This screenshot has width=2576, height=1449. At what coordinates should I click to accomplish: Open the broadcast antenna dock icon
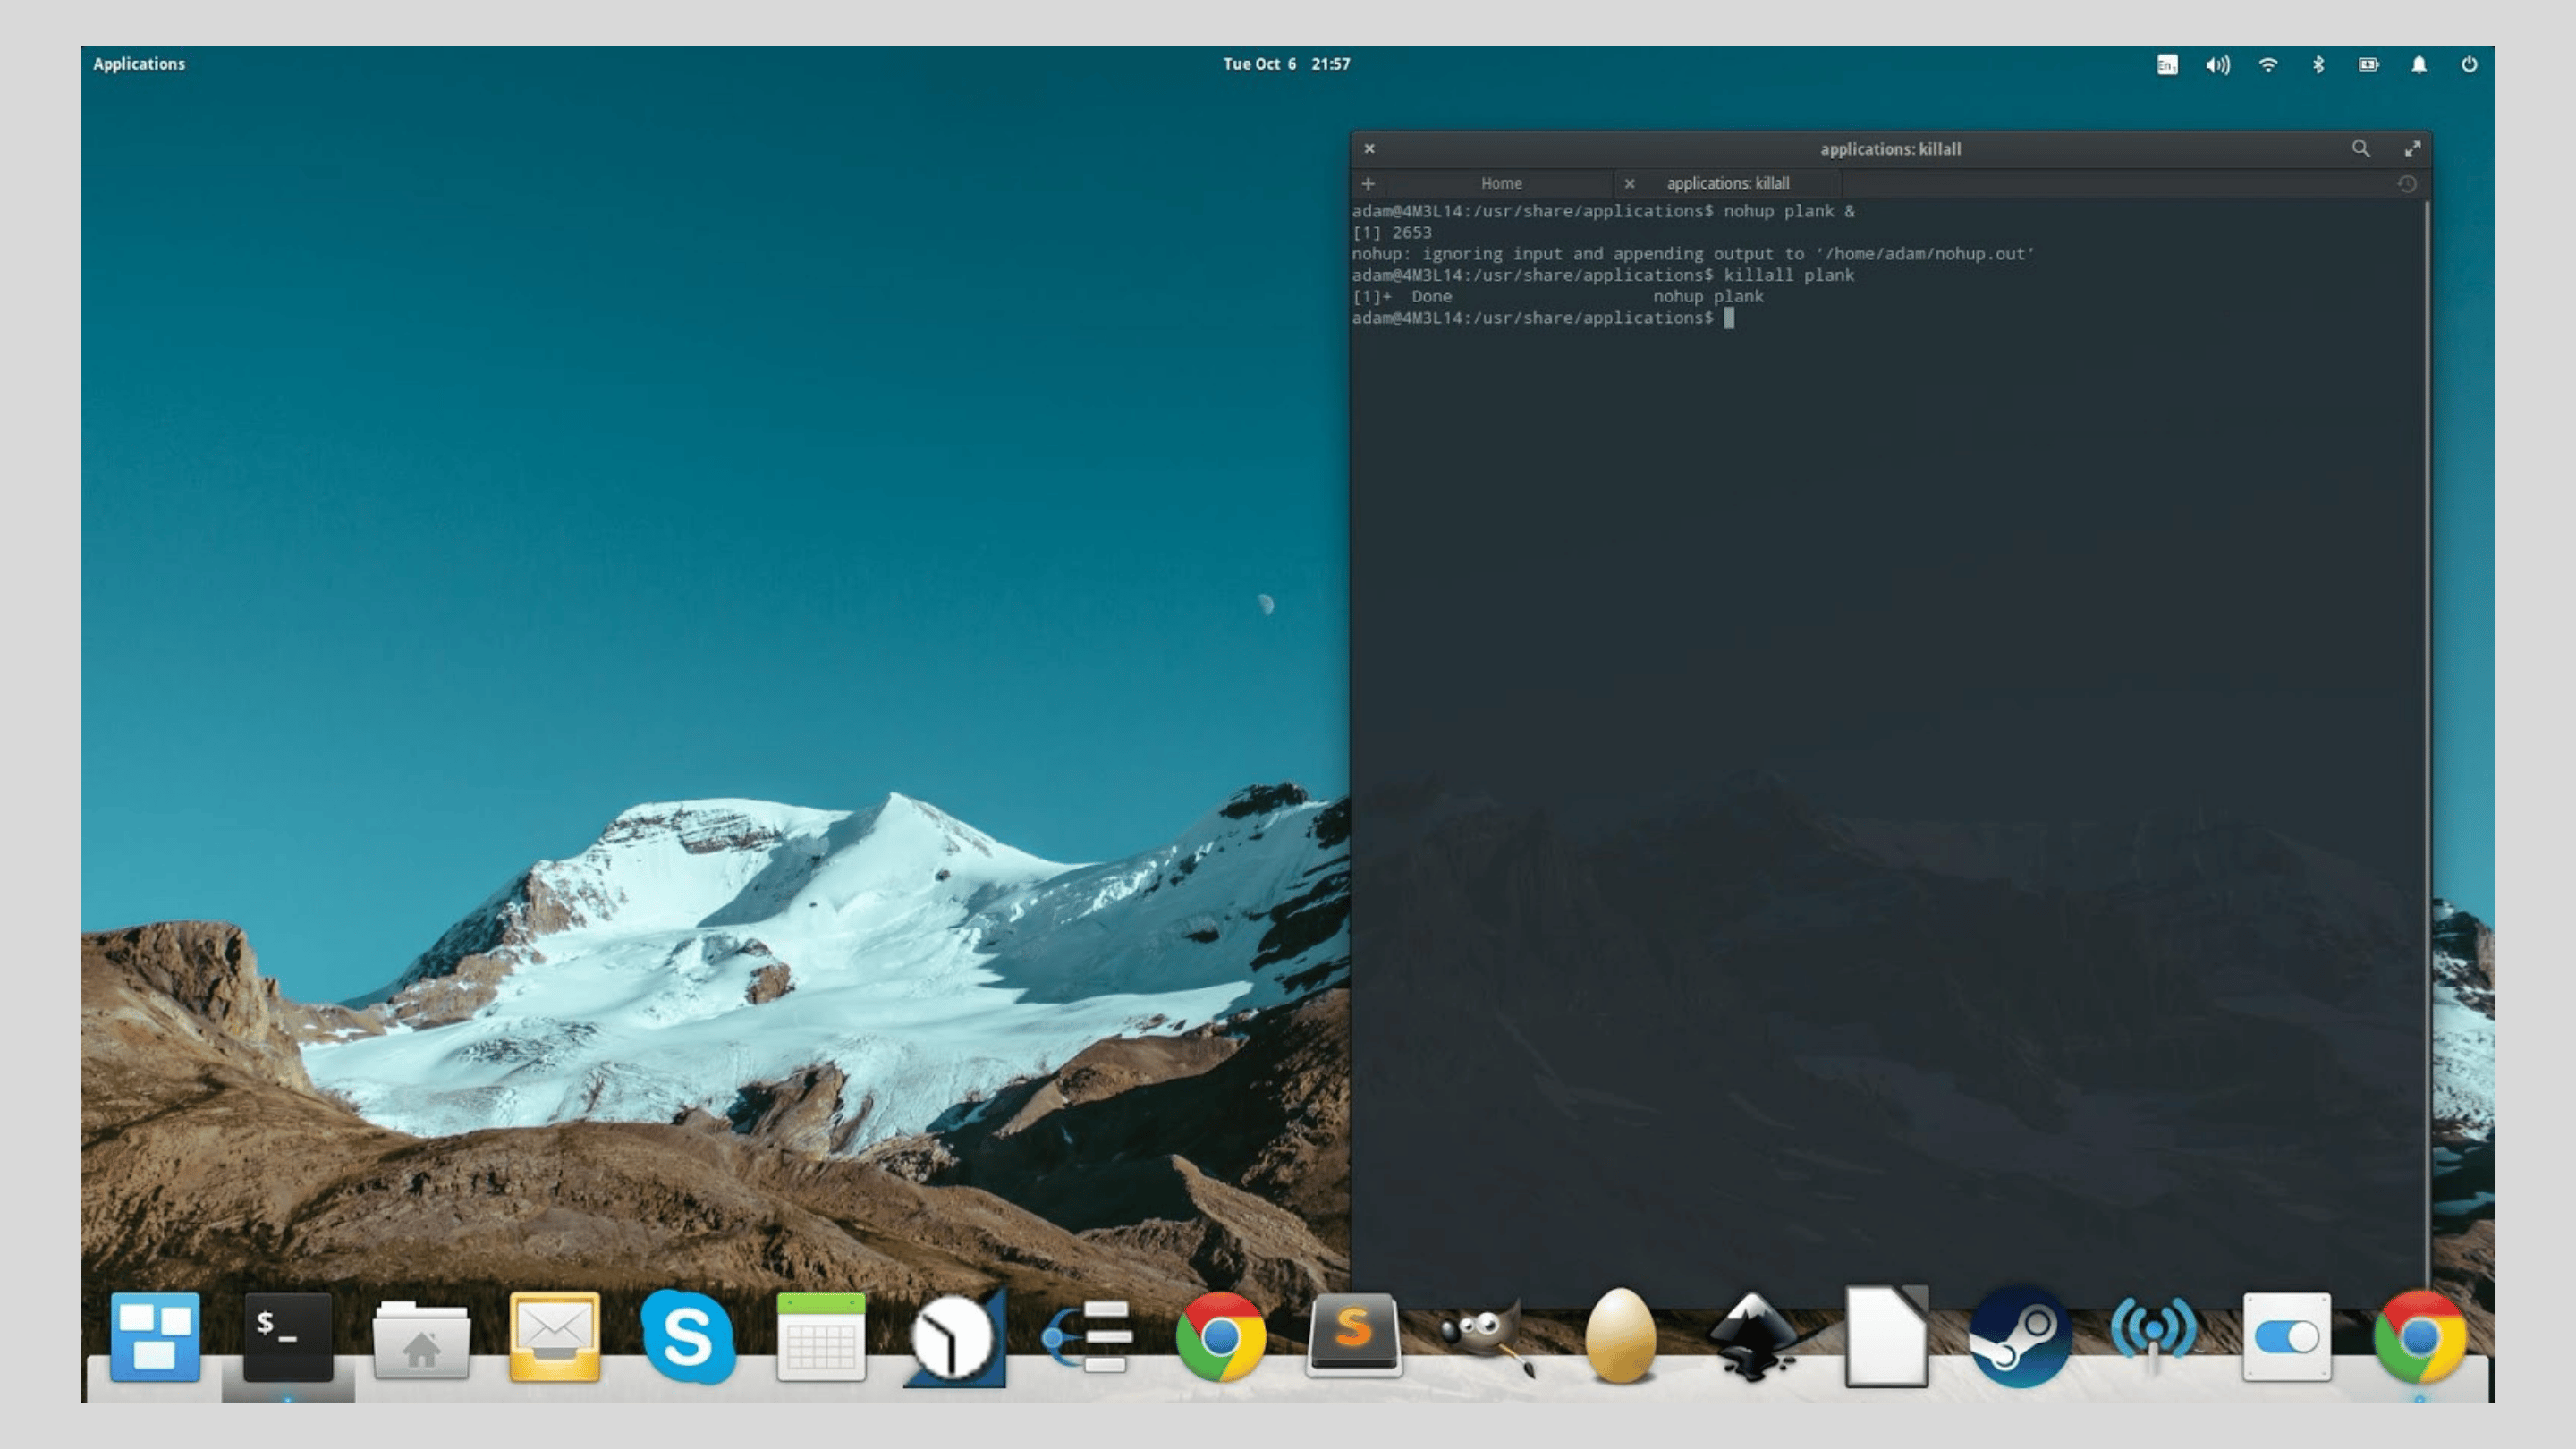(x=2153, y=1337)
